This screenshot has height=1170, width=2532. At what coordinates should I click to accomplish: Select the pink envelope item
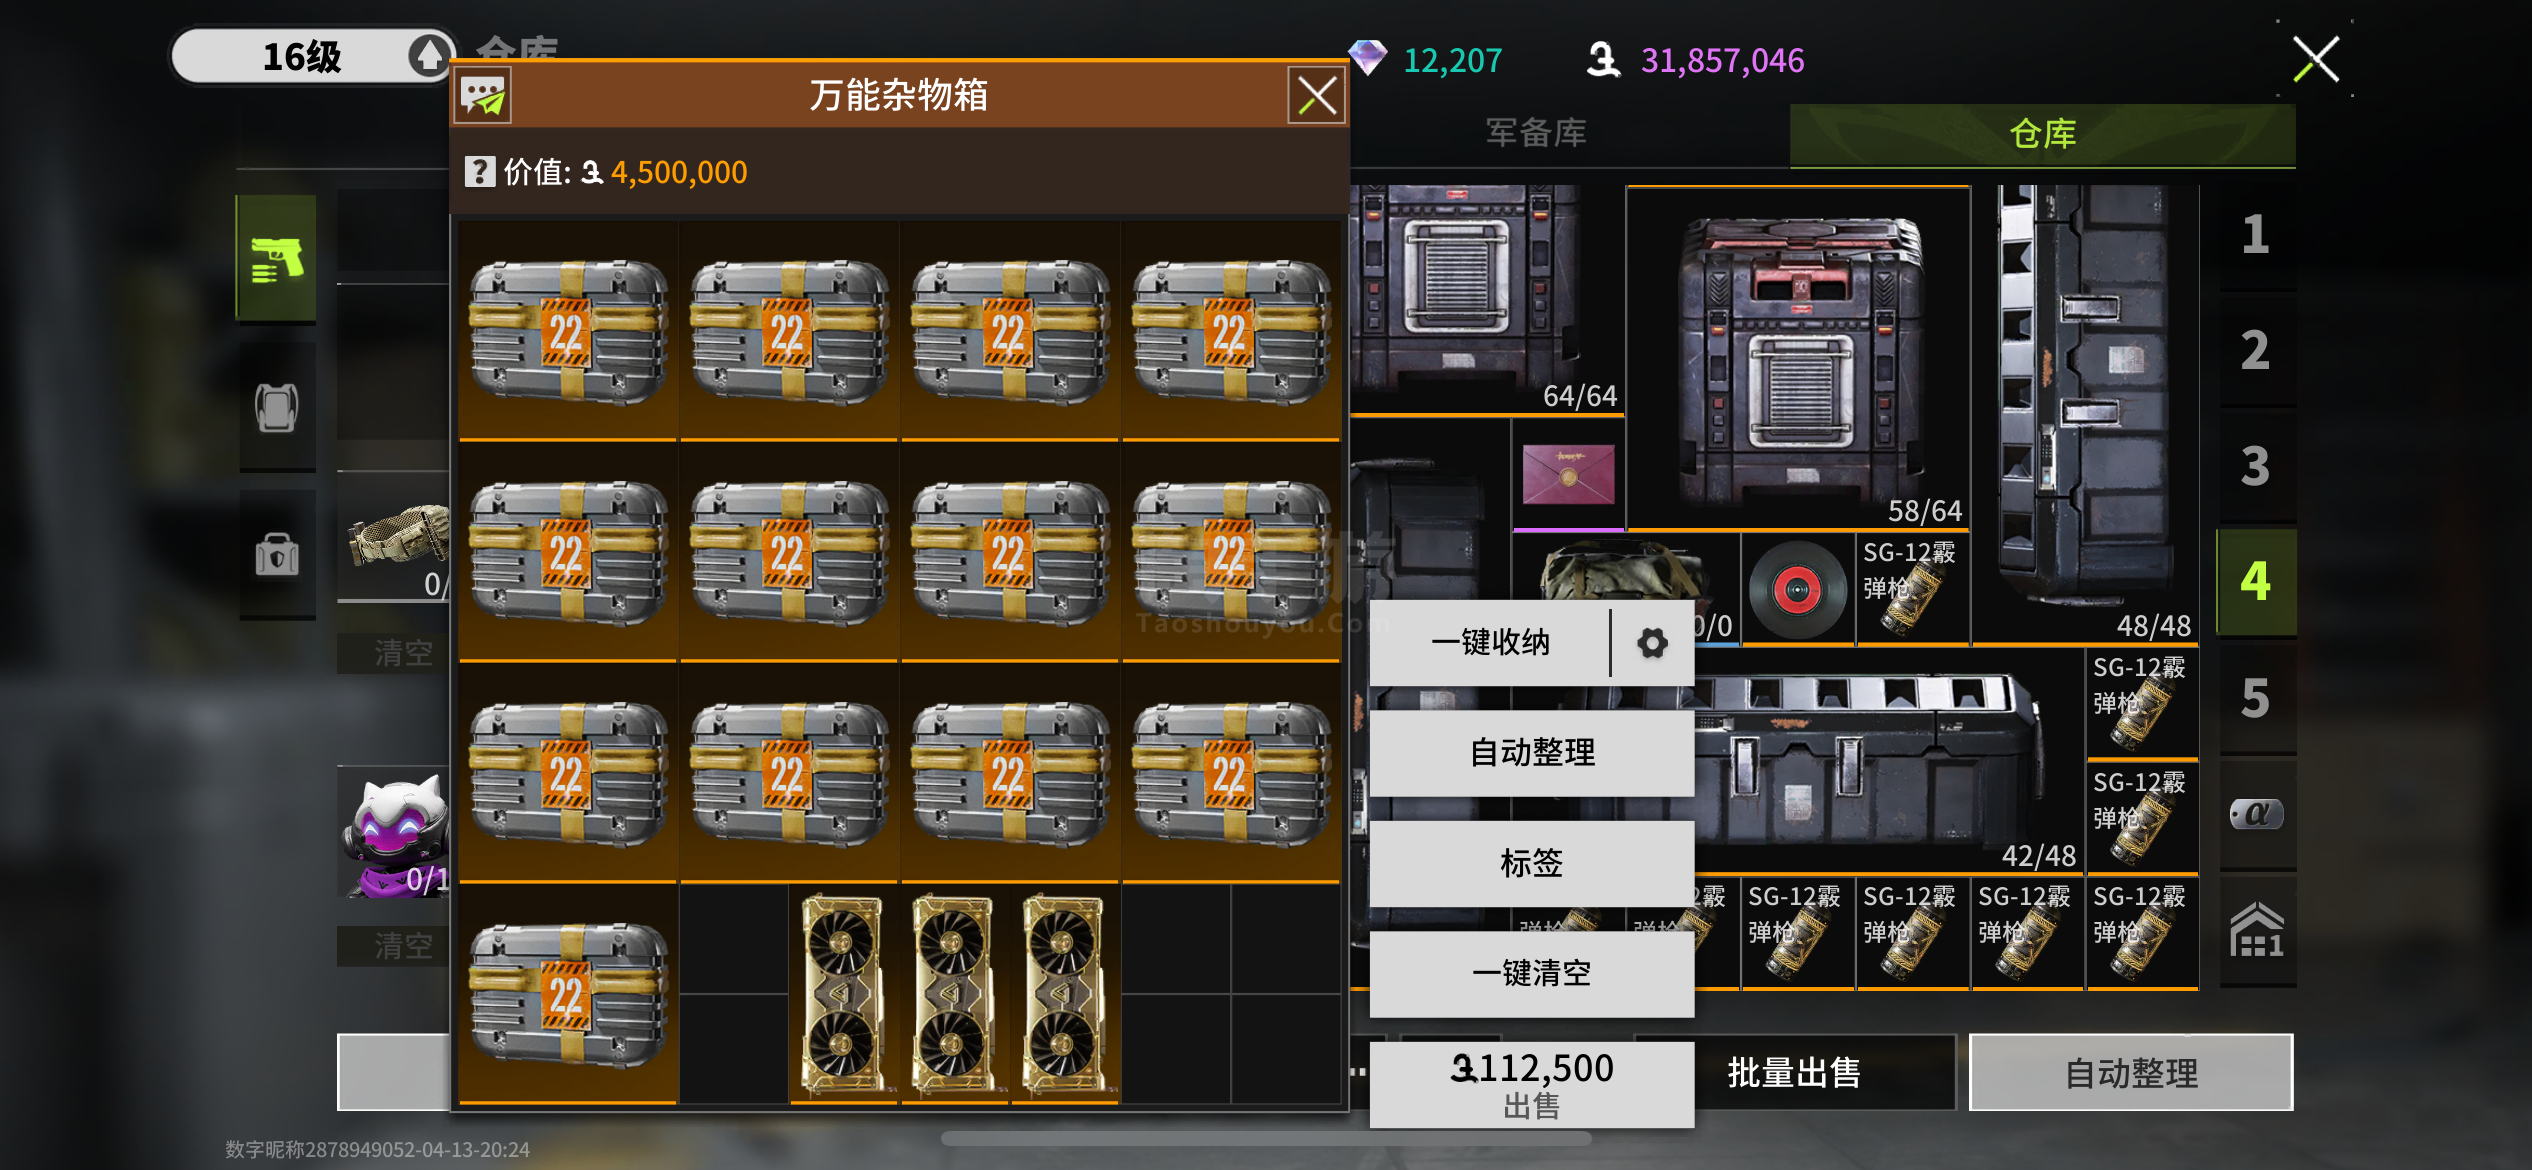(1568, 474)
